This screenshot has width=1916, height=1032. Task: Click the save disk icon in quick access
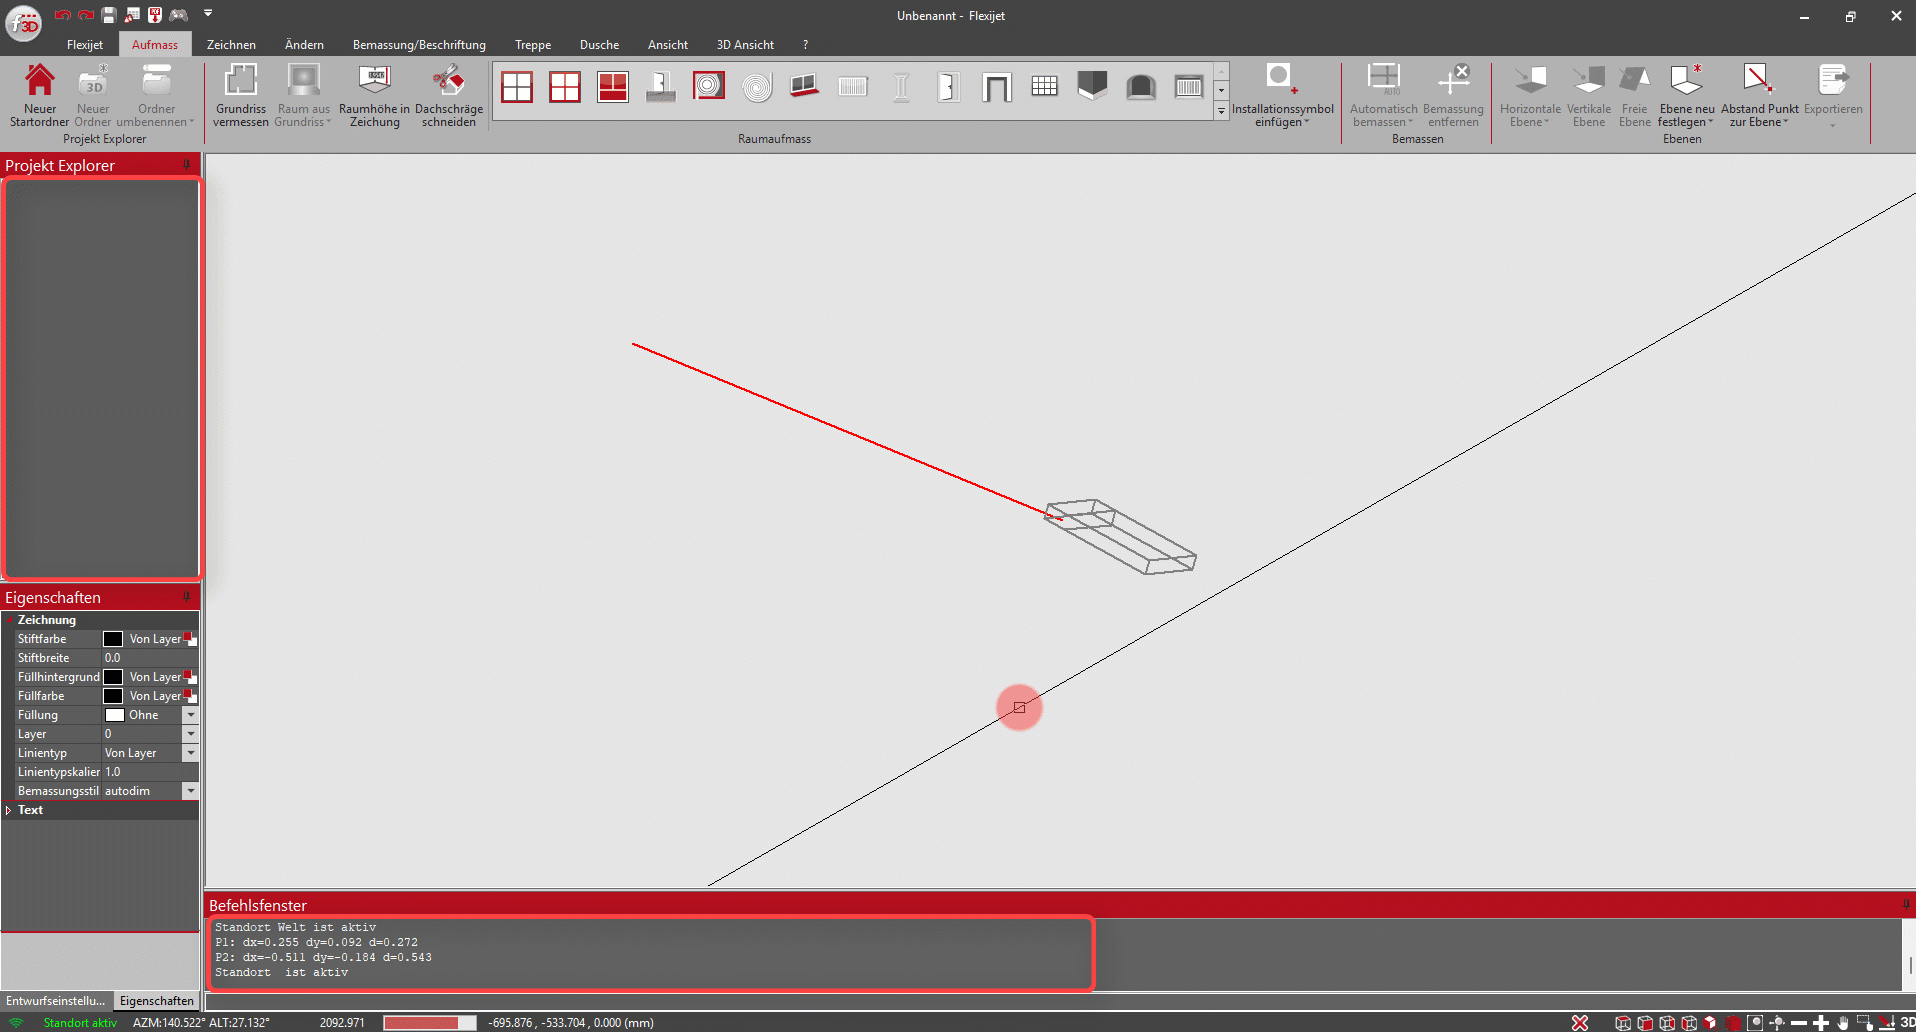coord(109,15)
